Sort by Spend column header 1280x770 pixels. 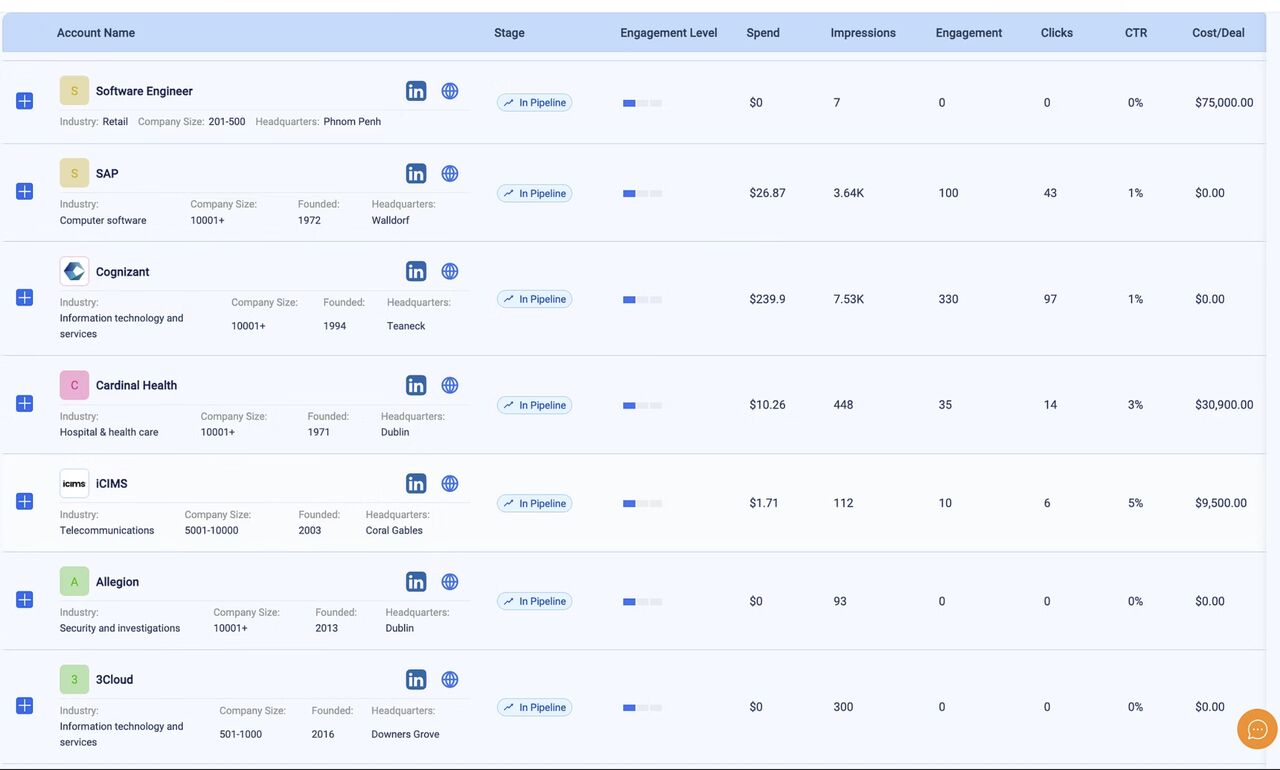(763, 33)
